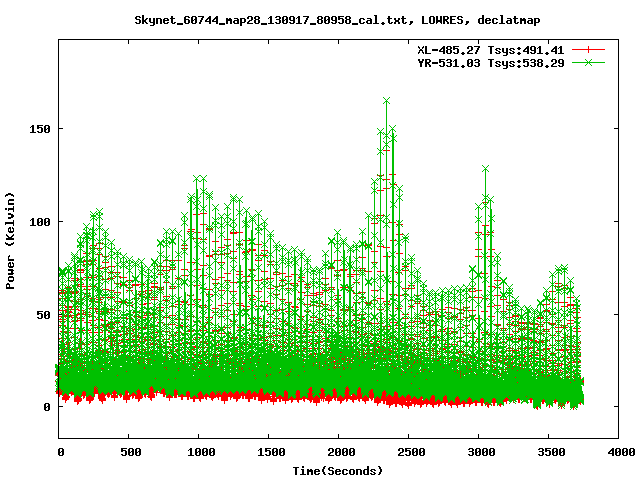Click the y-axis tick label 0
The height and width of the screenshot is (480, 640).
point(47,407)
